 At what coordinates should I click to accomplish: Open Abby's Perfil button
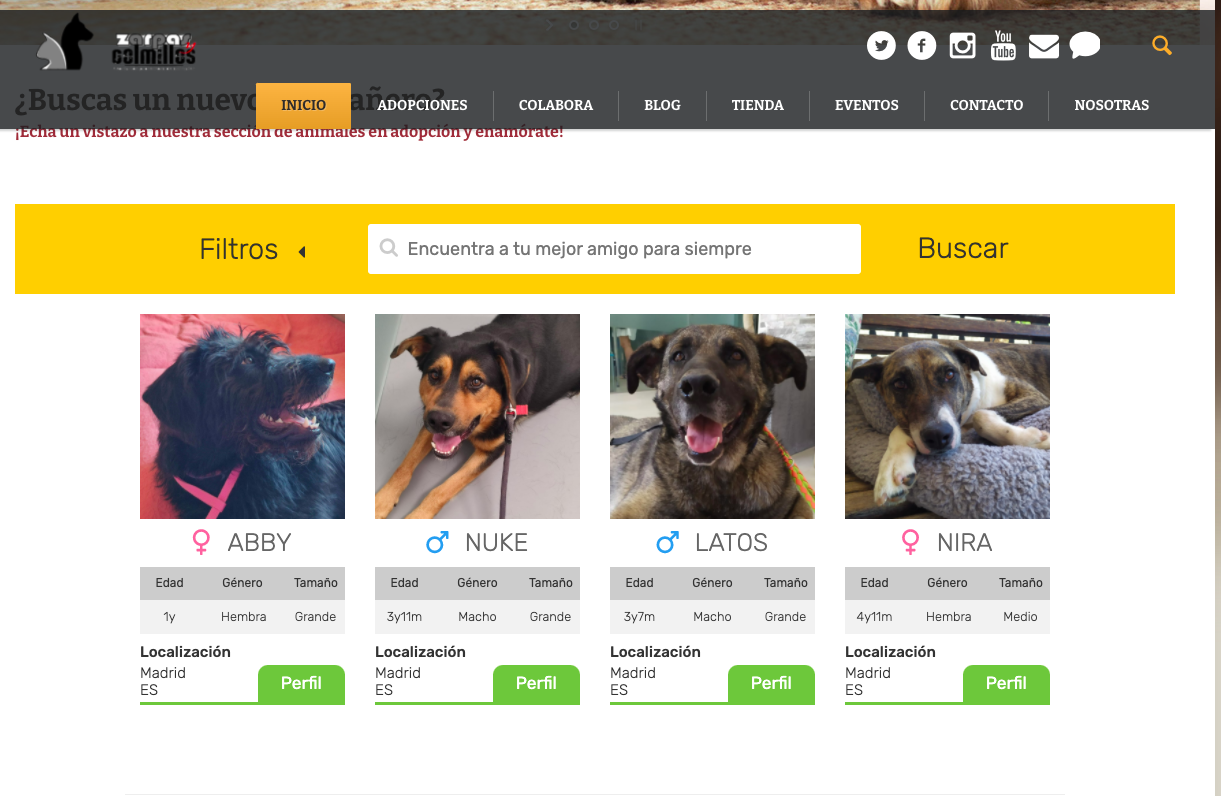point(301,683)
